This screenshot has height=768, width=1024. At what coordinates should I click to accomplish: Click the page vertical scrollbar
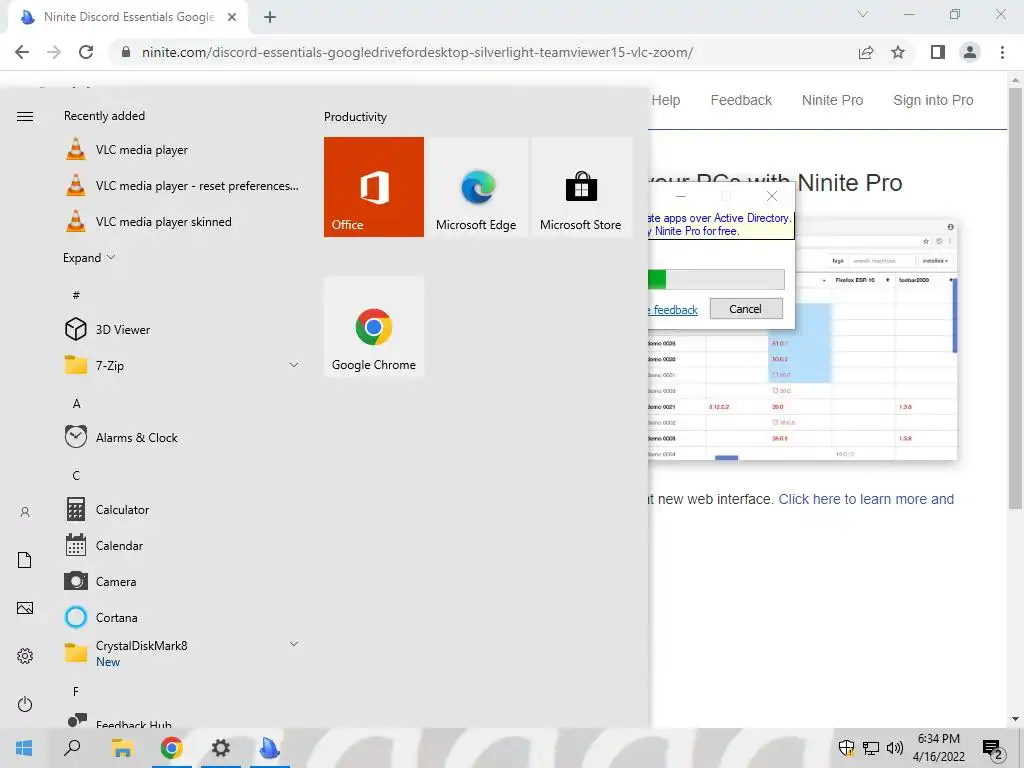click(1015, 296)
